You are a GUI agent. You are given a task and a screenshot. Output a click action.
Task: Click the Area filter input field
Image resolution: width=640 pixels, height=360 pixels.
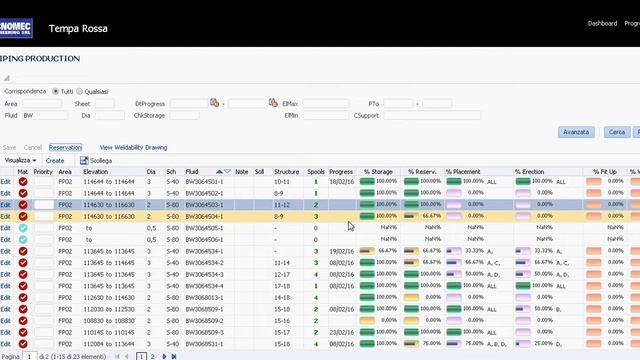pos(42,104)
